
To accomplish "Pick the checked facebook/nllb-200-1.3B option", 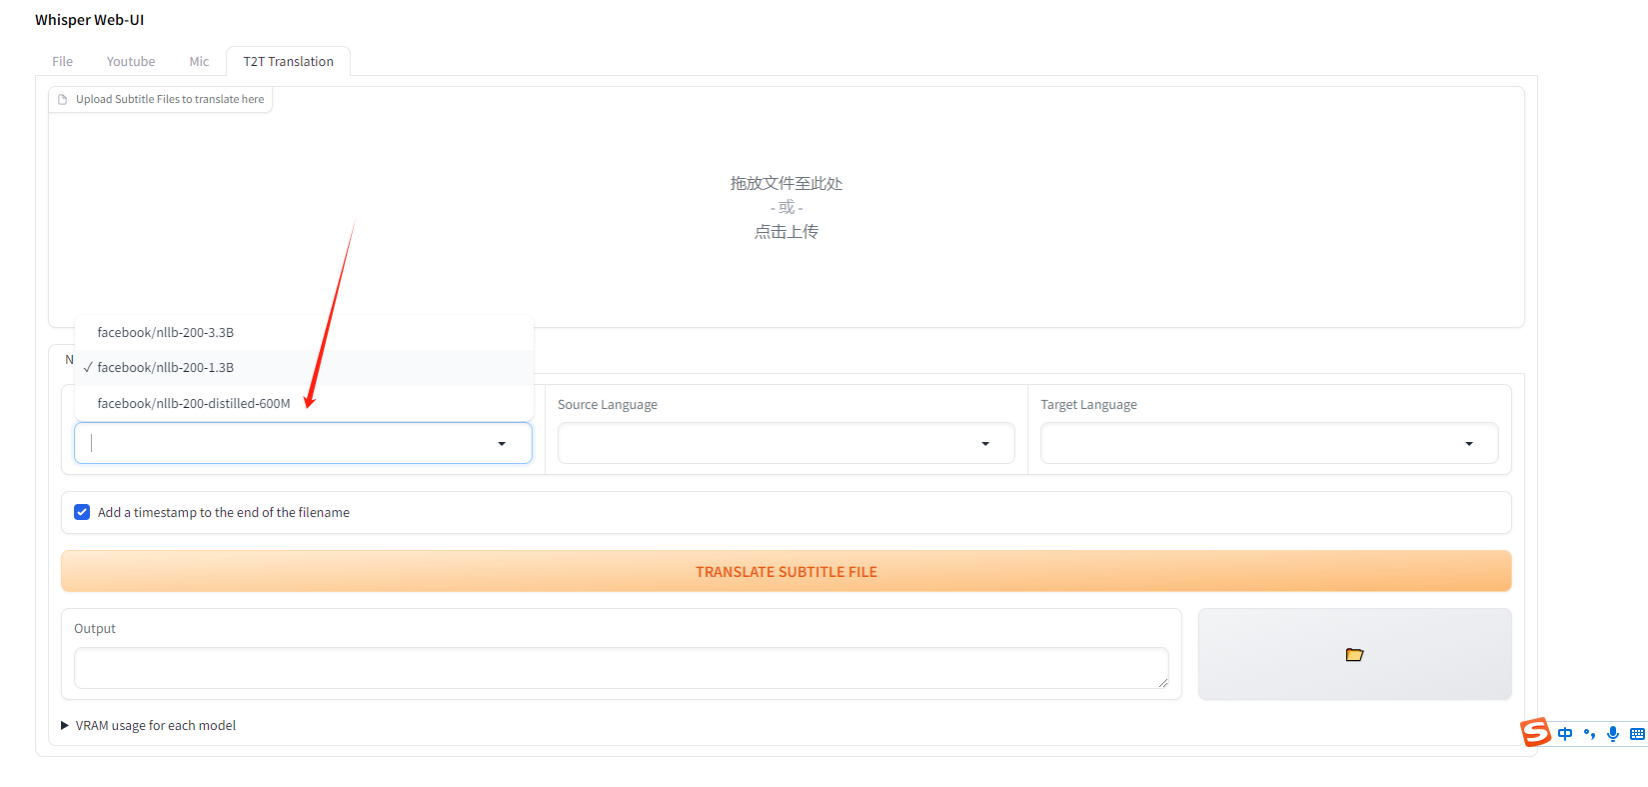I will tap(165, 368).
